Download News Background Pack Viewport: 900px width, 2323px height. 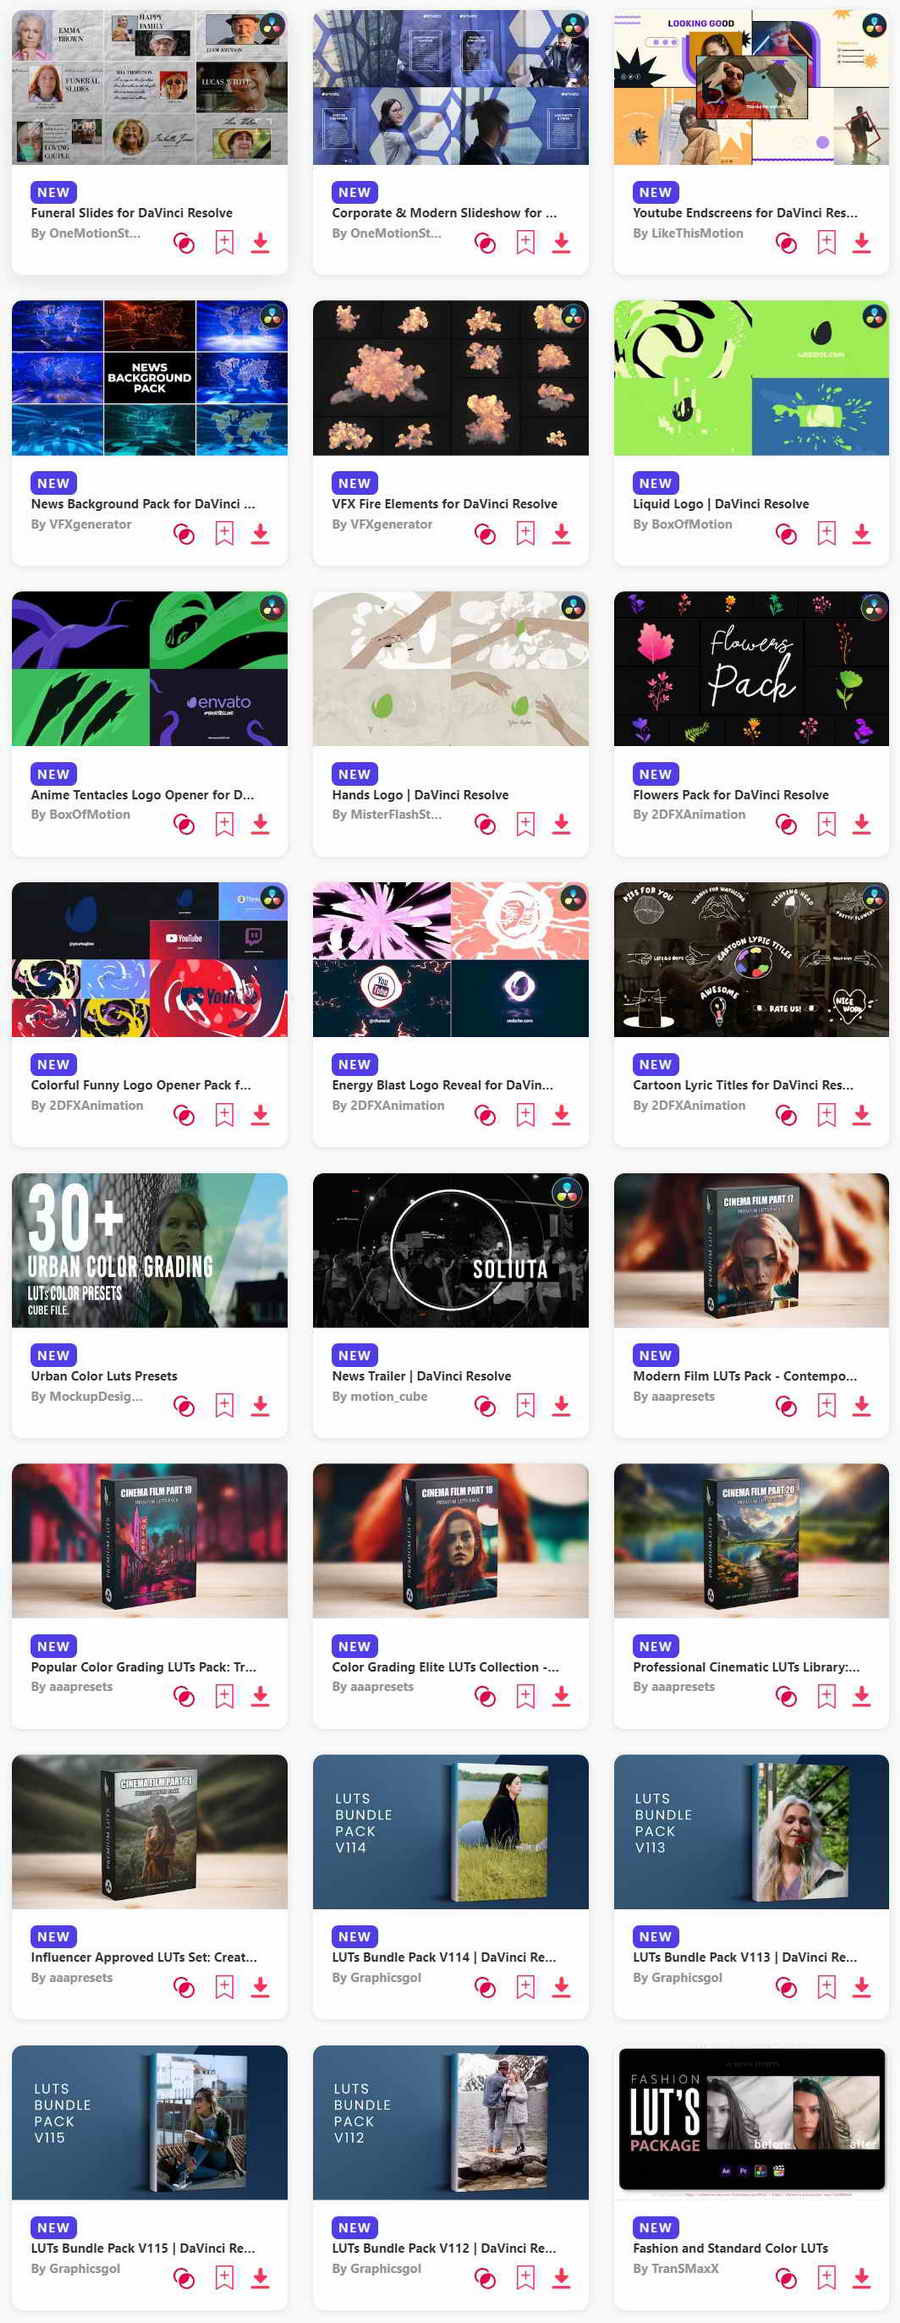tap(260, 534)
